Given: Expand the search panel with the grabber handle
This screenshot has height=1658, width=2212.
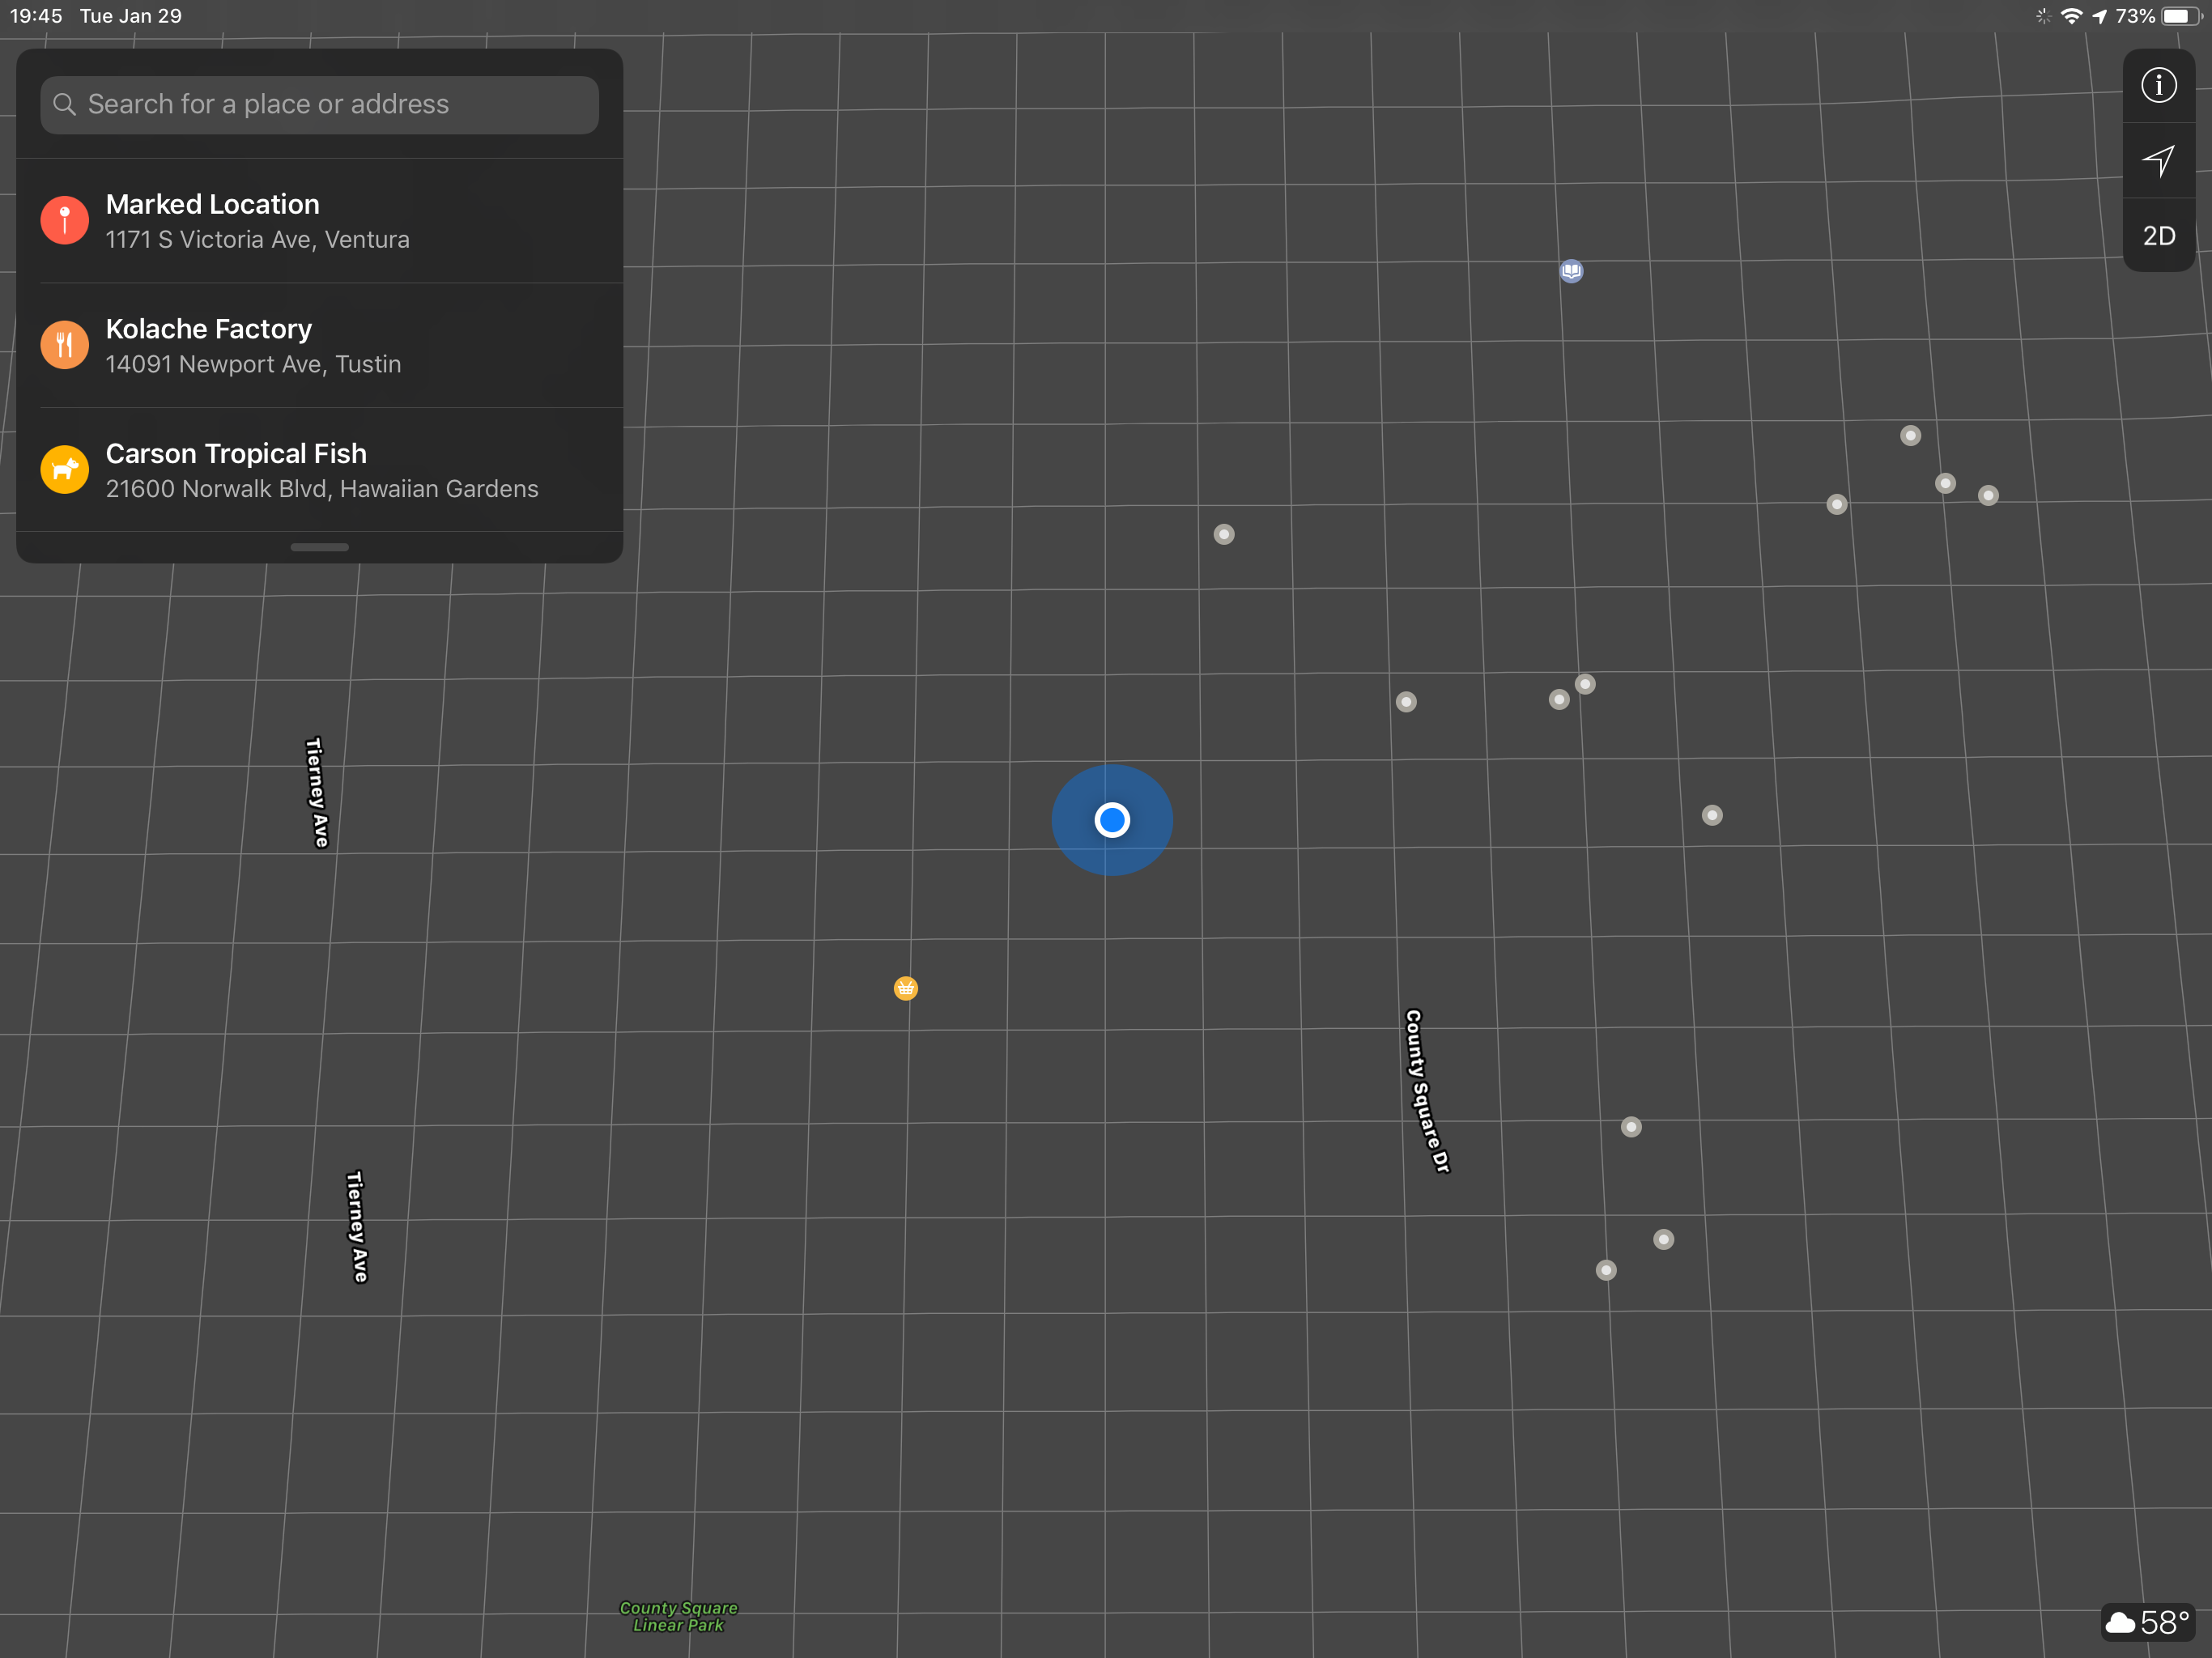Looking at the screenshot, I should [319, 547].
